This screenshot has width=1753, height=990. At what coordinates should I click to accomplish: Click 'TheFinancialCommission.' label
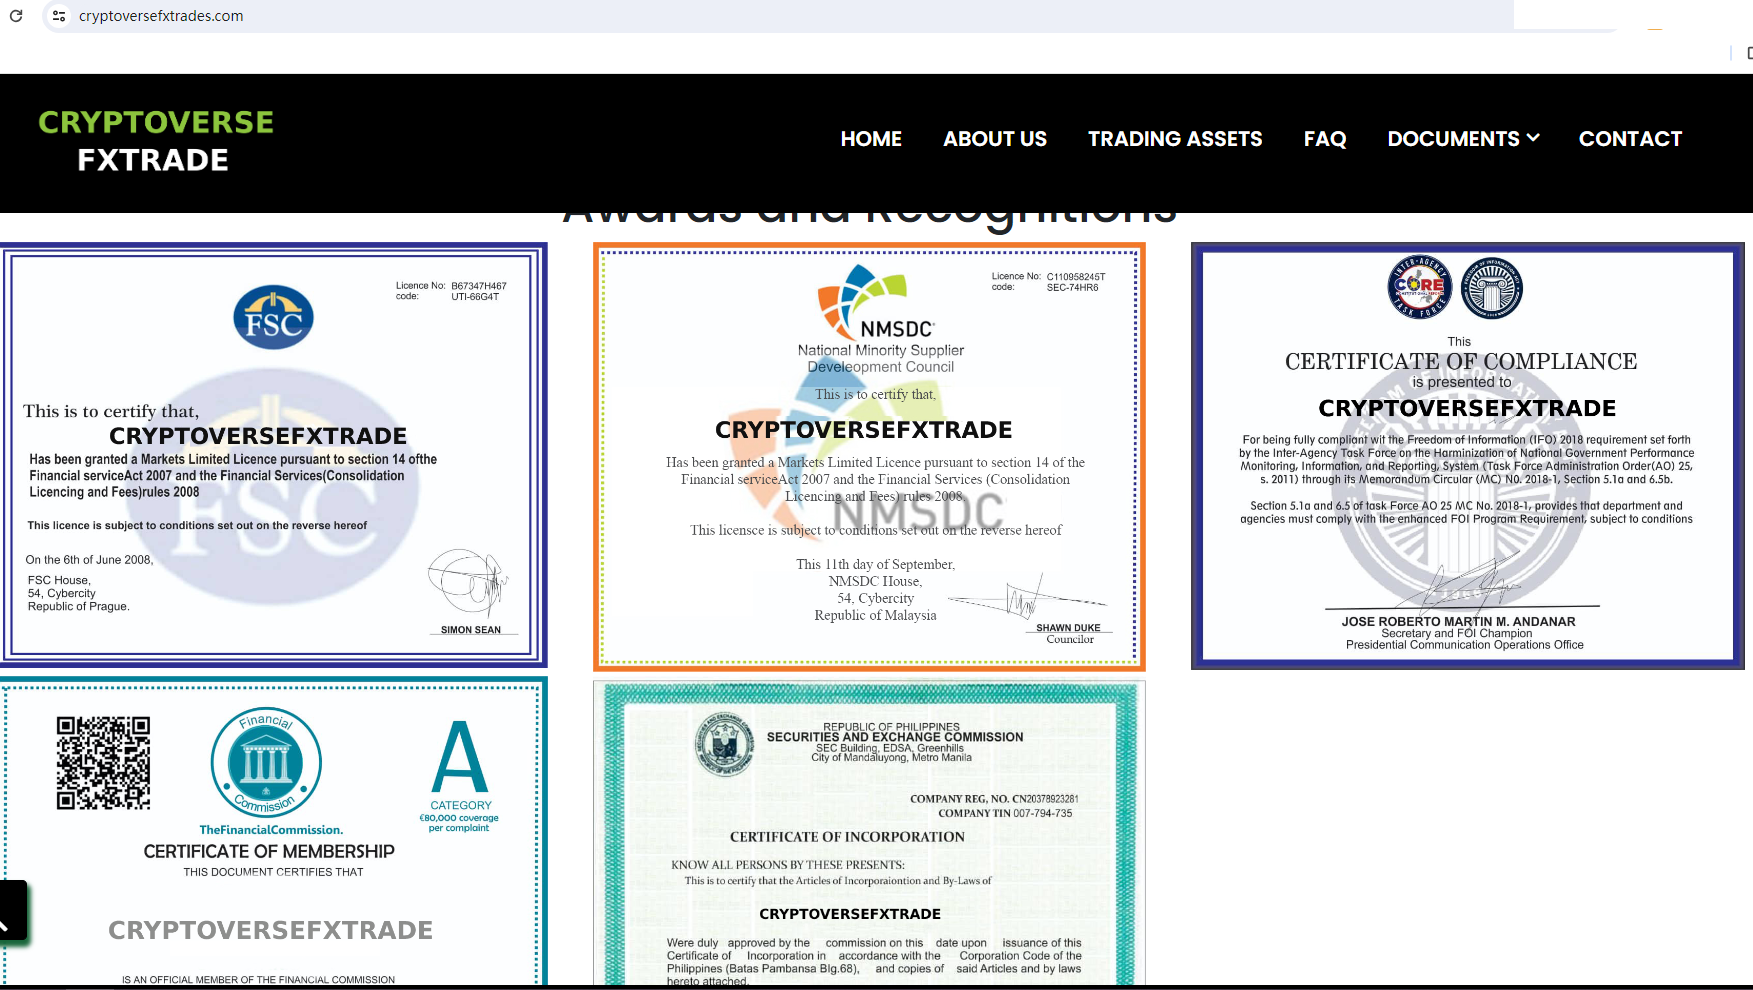[271, 830]
